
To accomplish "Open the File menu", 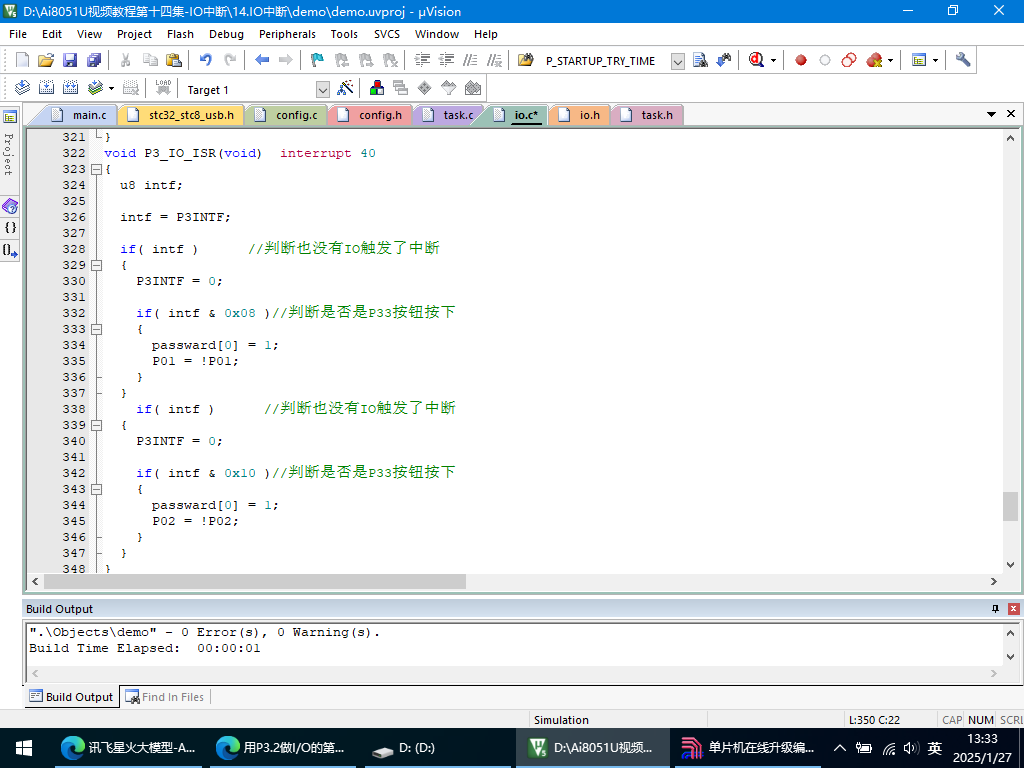I will click(x=18, y=34).
